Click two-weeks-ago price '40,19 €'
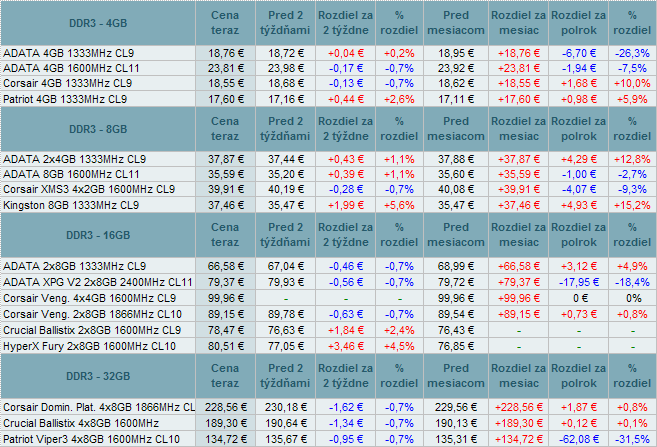The width and height of the screenshot is (657, 447). click(x=286, y=189)
